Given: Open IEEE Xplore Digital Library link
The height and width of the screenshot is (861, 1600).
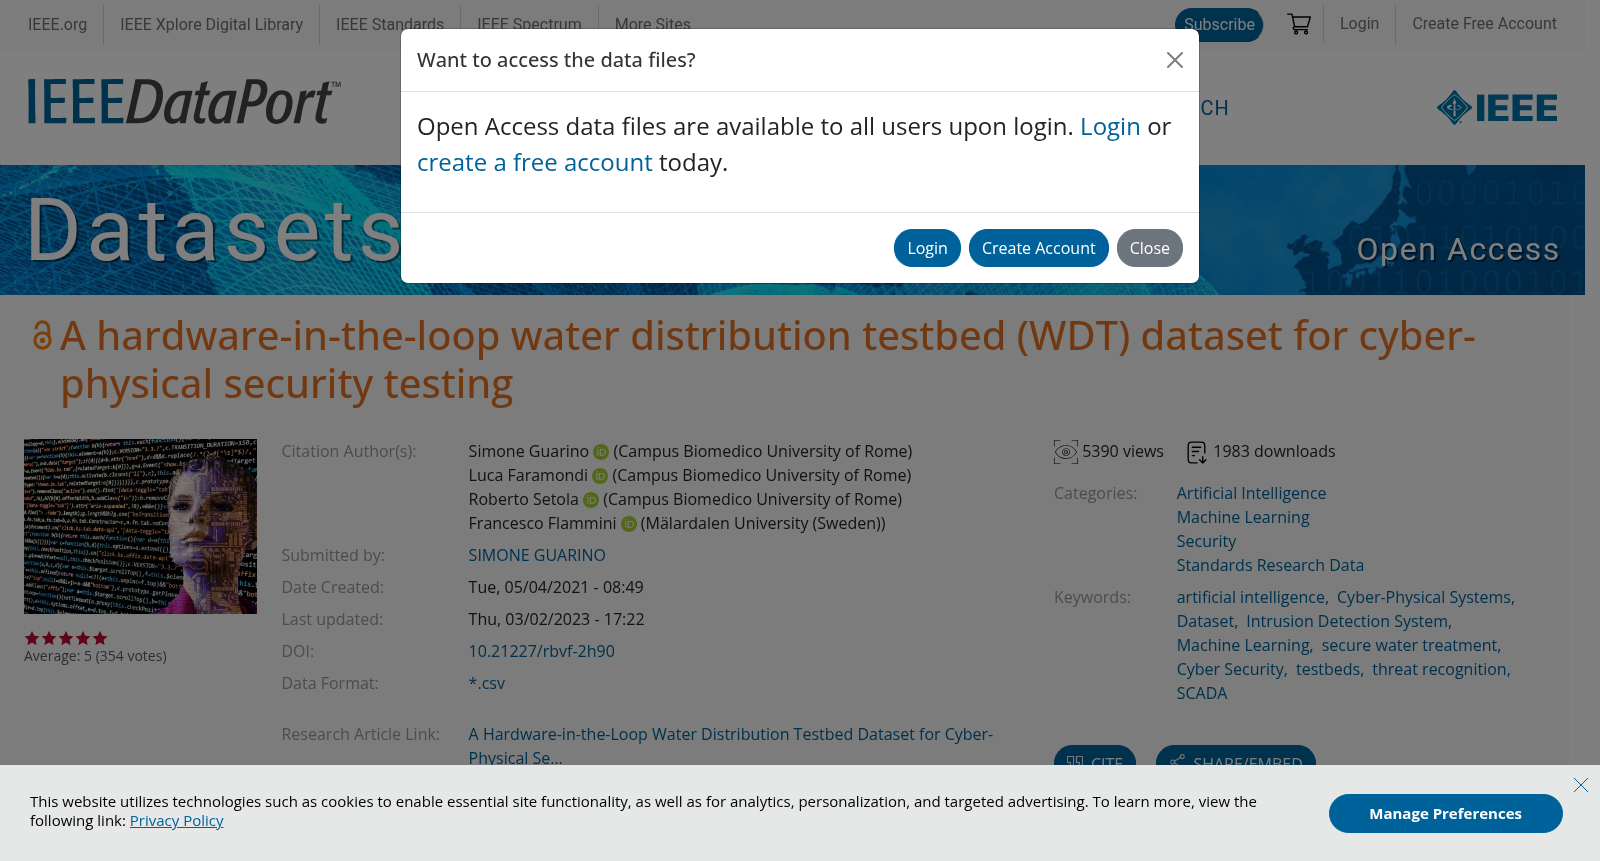Looking at the screenshot, I should tap(211, 24).
